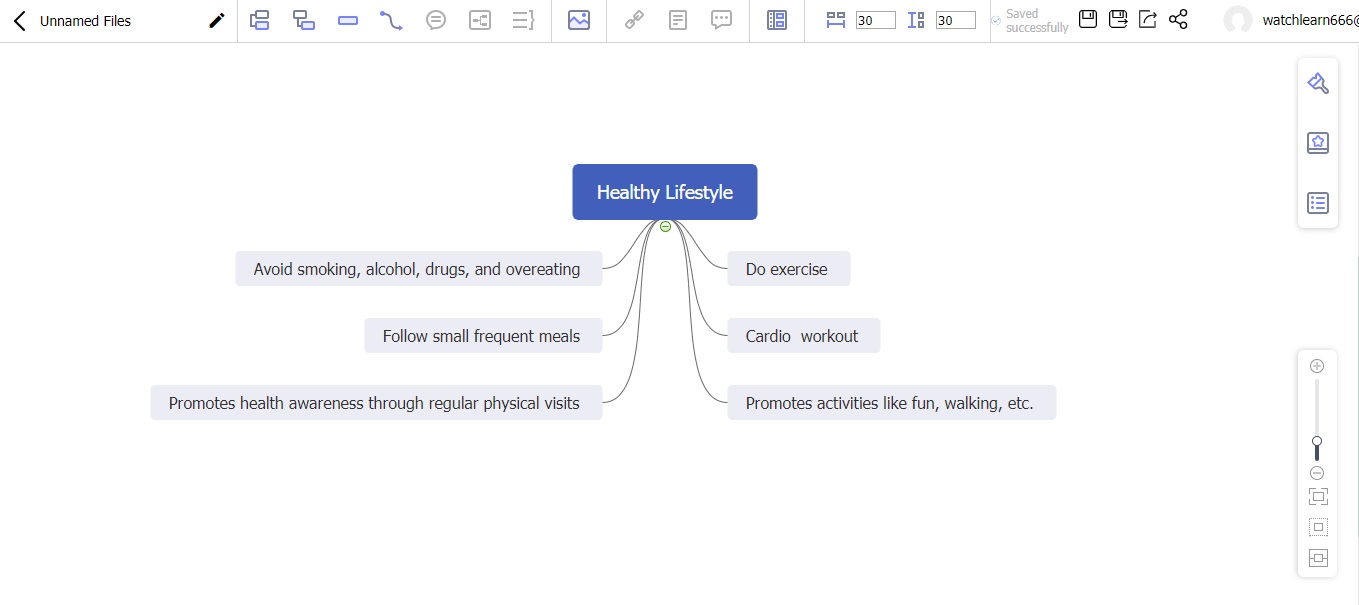Click the zoom out minus button
Screen dimensions: 1359x605
(x=1317, y=473)
